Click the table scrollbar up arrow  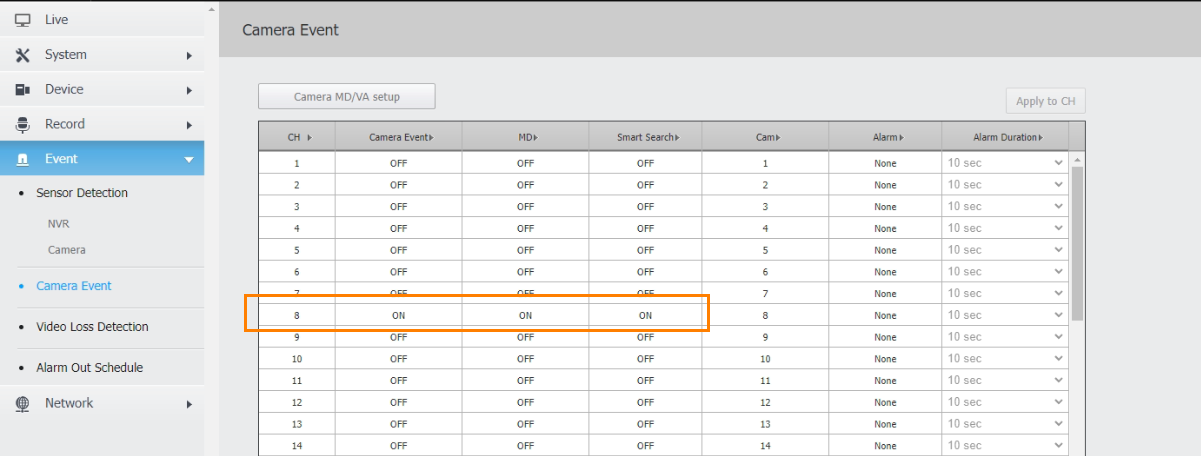tap(1077, 160)
